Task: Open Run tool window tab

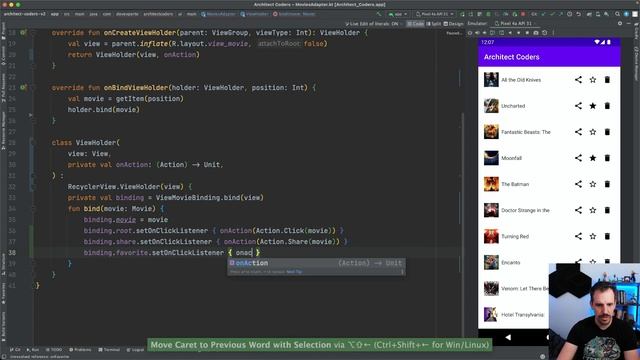Action: click(33, 350)
